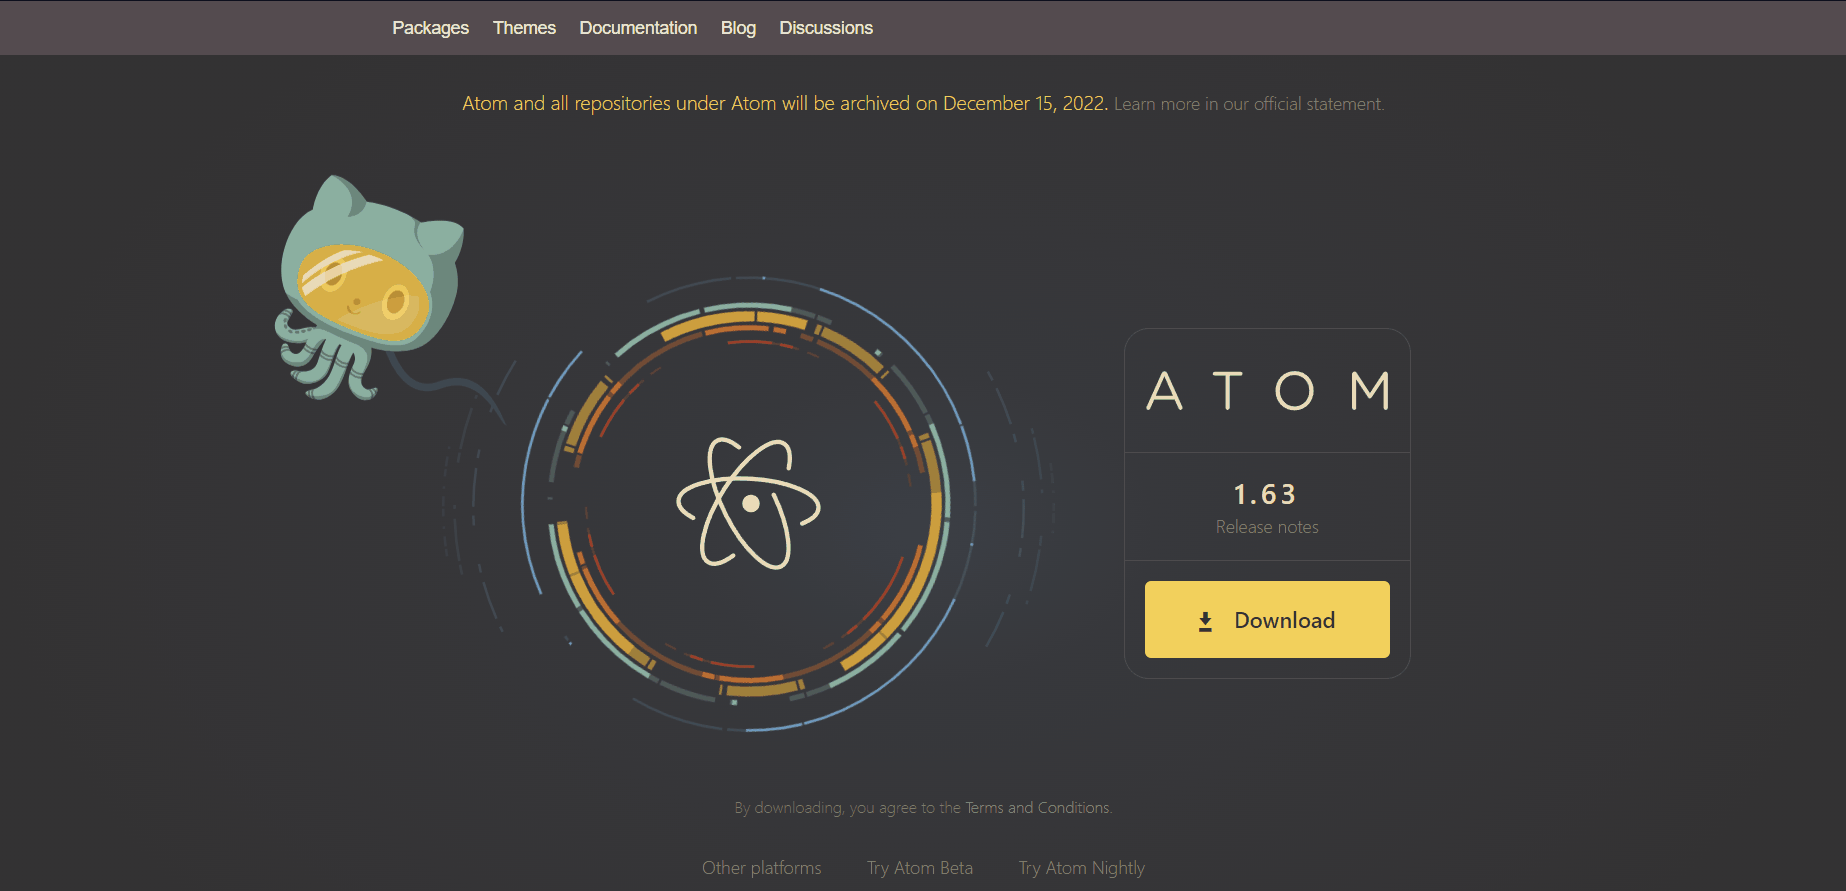Open the Release notes link
This screenshot has width=1846, height=891.
click(x=1267, y=527)
